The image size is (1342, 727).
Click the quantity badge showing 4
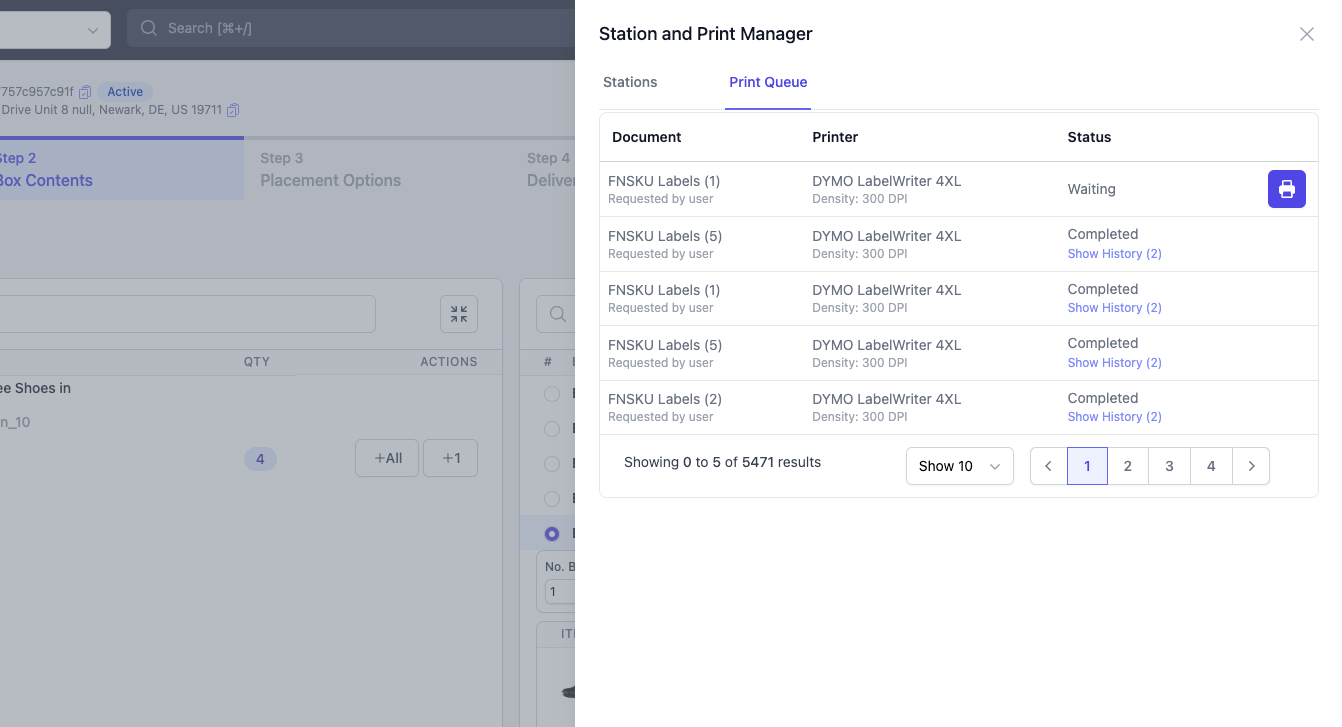pyautogui.click(x=260, y=459)
